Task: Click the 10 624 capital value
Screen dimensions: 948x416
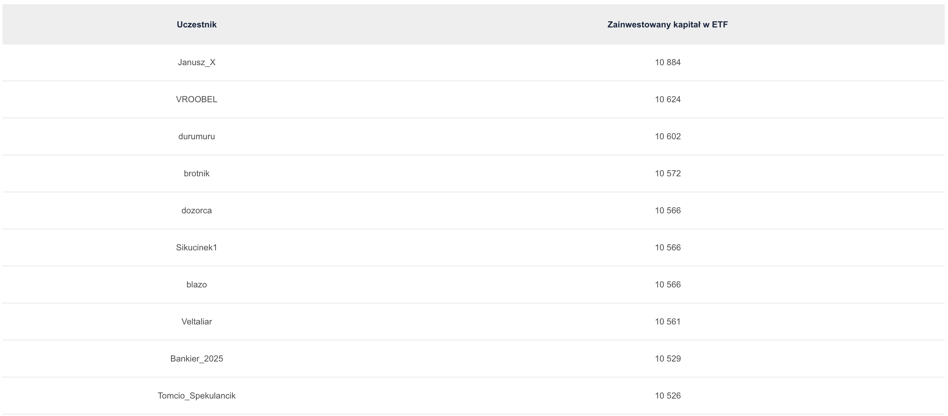Action: point(667,99)
